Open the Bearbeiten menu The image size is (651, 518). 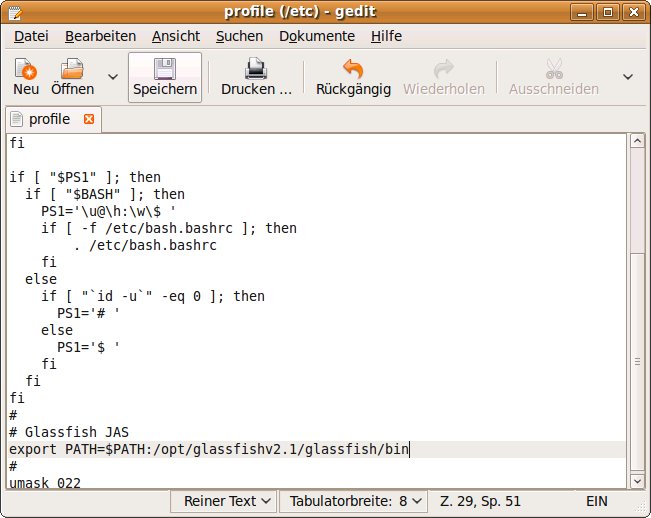click(100, 36)
